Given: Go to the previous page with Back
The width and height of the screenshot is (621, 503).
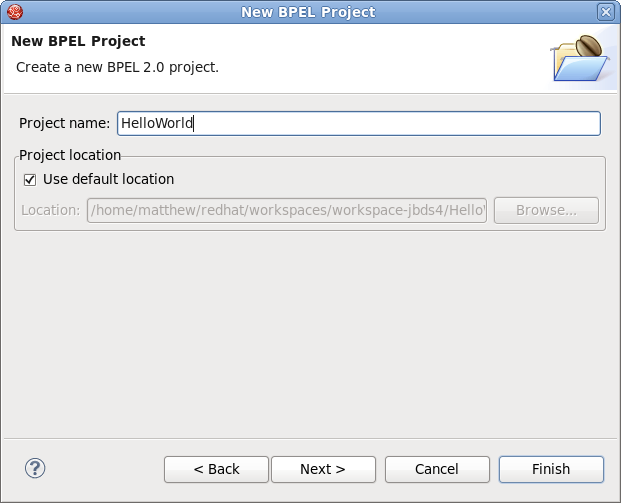Looking at the screenshot, I should 216,469.
